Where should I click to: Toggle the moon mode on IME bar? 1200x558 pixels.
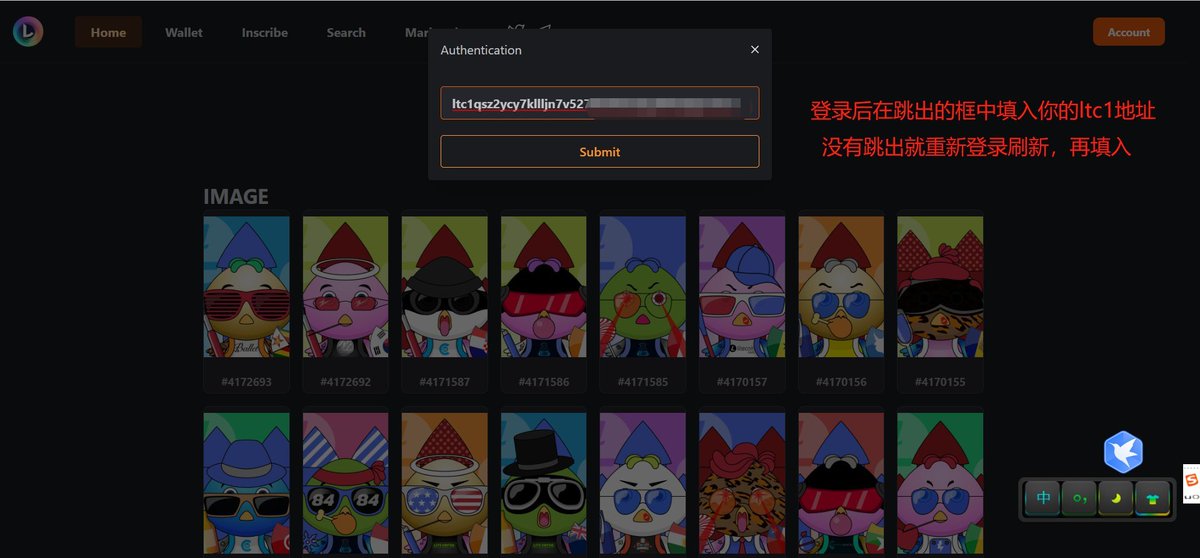click(1116, 497)
